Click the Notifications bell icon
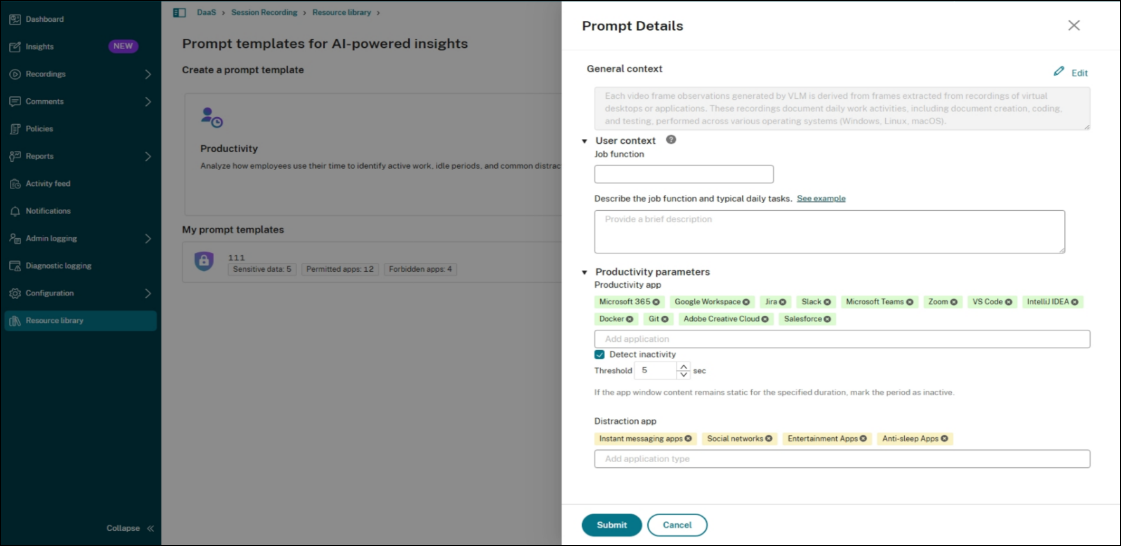The width and height of the screenshot is (1121, 546). [15, 211]
